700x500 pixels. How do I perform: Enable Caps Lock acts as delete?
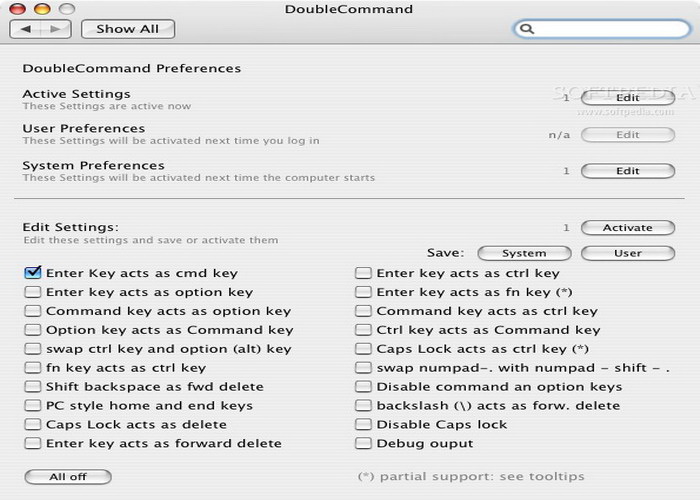click(x=33, y=424)
